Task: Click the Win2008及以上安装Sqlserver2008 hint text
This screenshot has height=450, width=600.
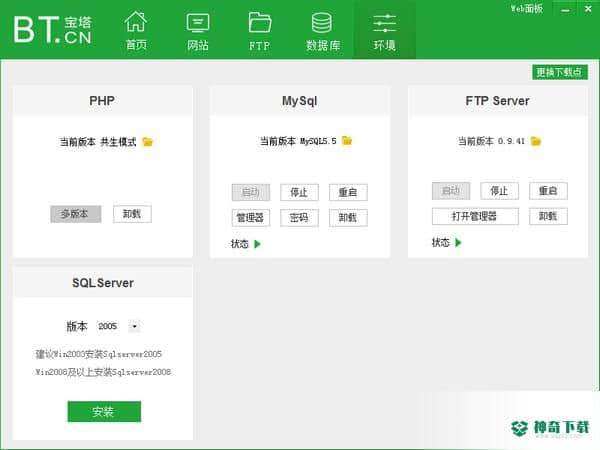Action: click(103, 372)
